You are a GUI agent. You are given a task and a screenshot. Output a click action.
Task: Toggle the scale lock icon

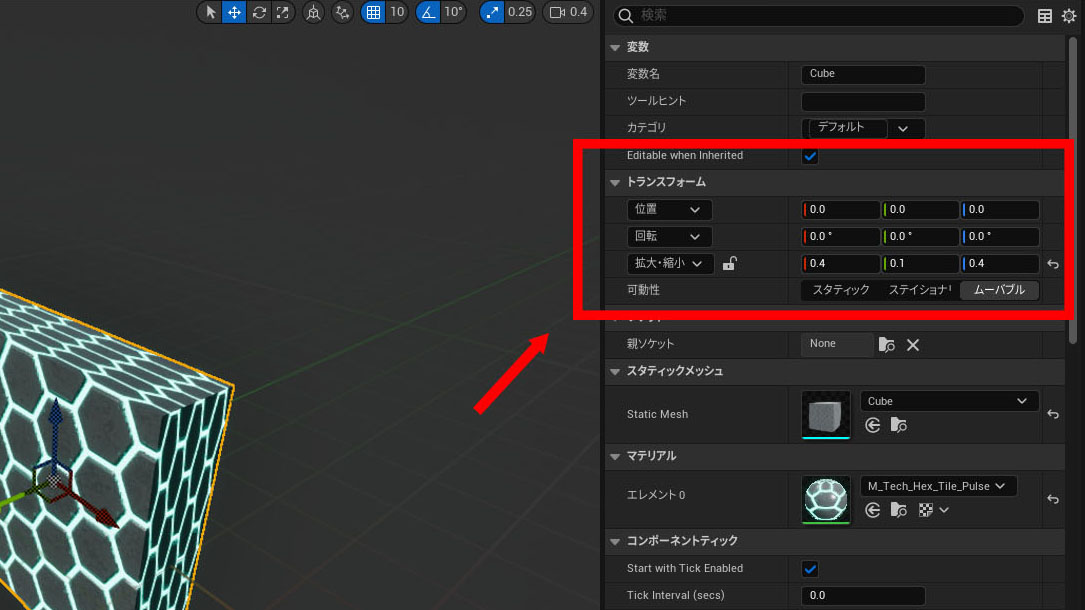pyautogui.click(x=730, y=264)
